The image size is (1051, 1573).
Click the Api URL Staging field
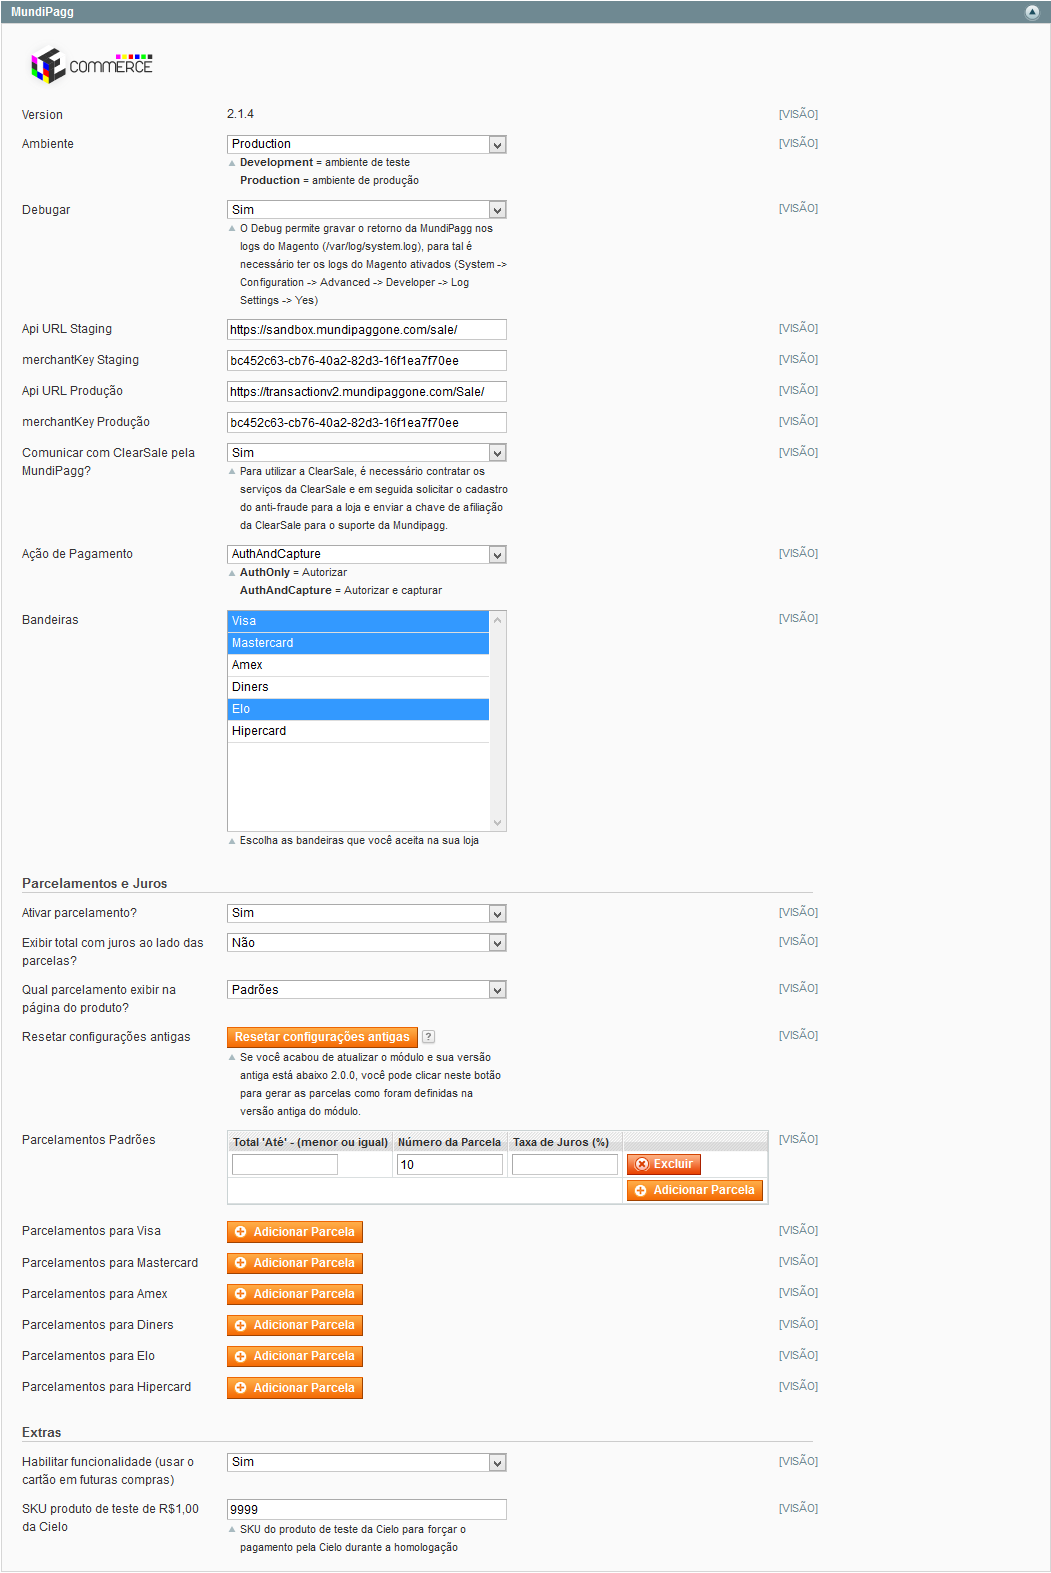pyautogui.click(x=366, y=330)
